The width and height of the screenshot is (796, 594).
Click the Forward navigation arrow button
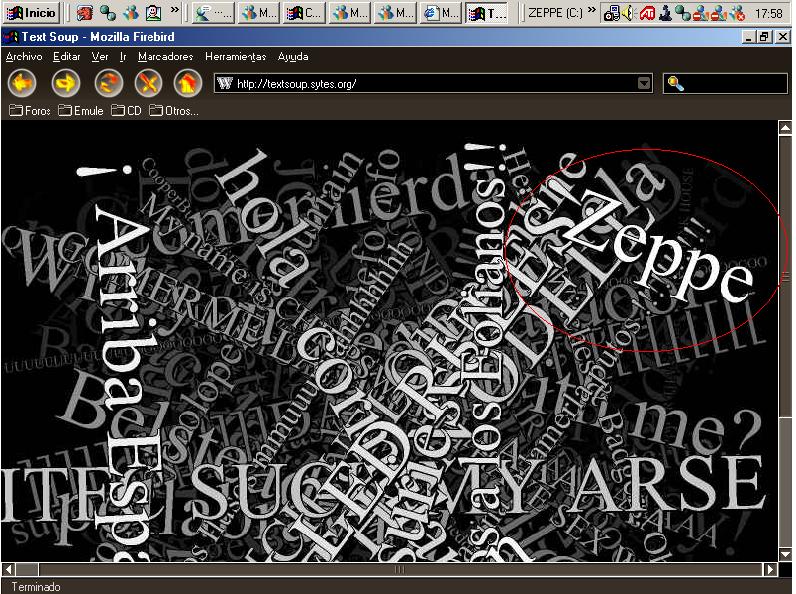66,84
